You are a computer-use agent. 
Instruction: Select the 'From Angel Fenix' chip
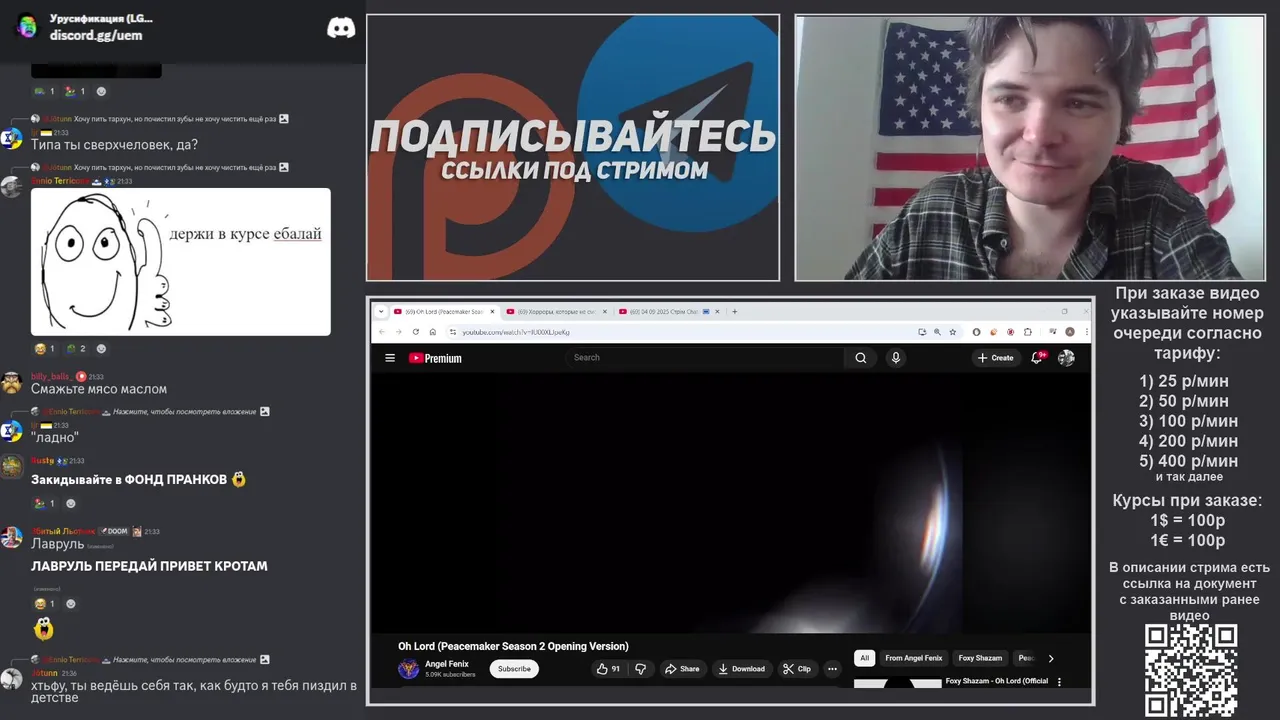913,658
